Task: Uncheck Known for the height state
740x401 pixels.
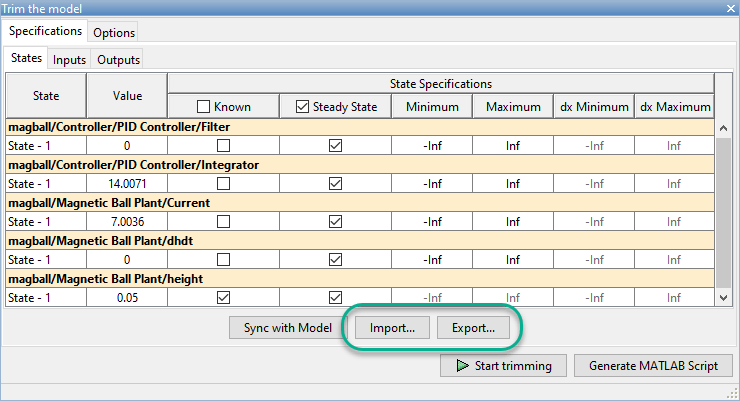Action: point(225,297)
